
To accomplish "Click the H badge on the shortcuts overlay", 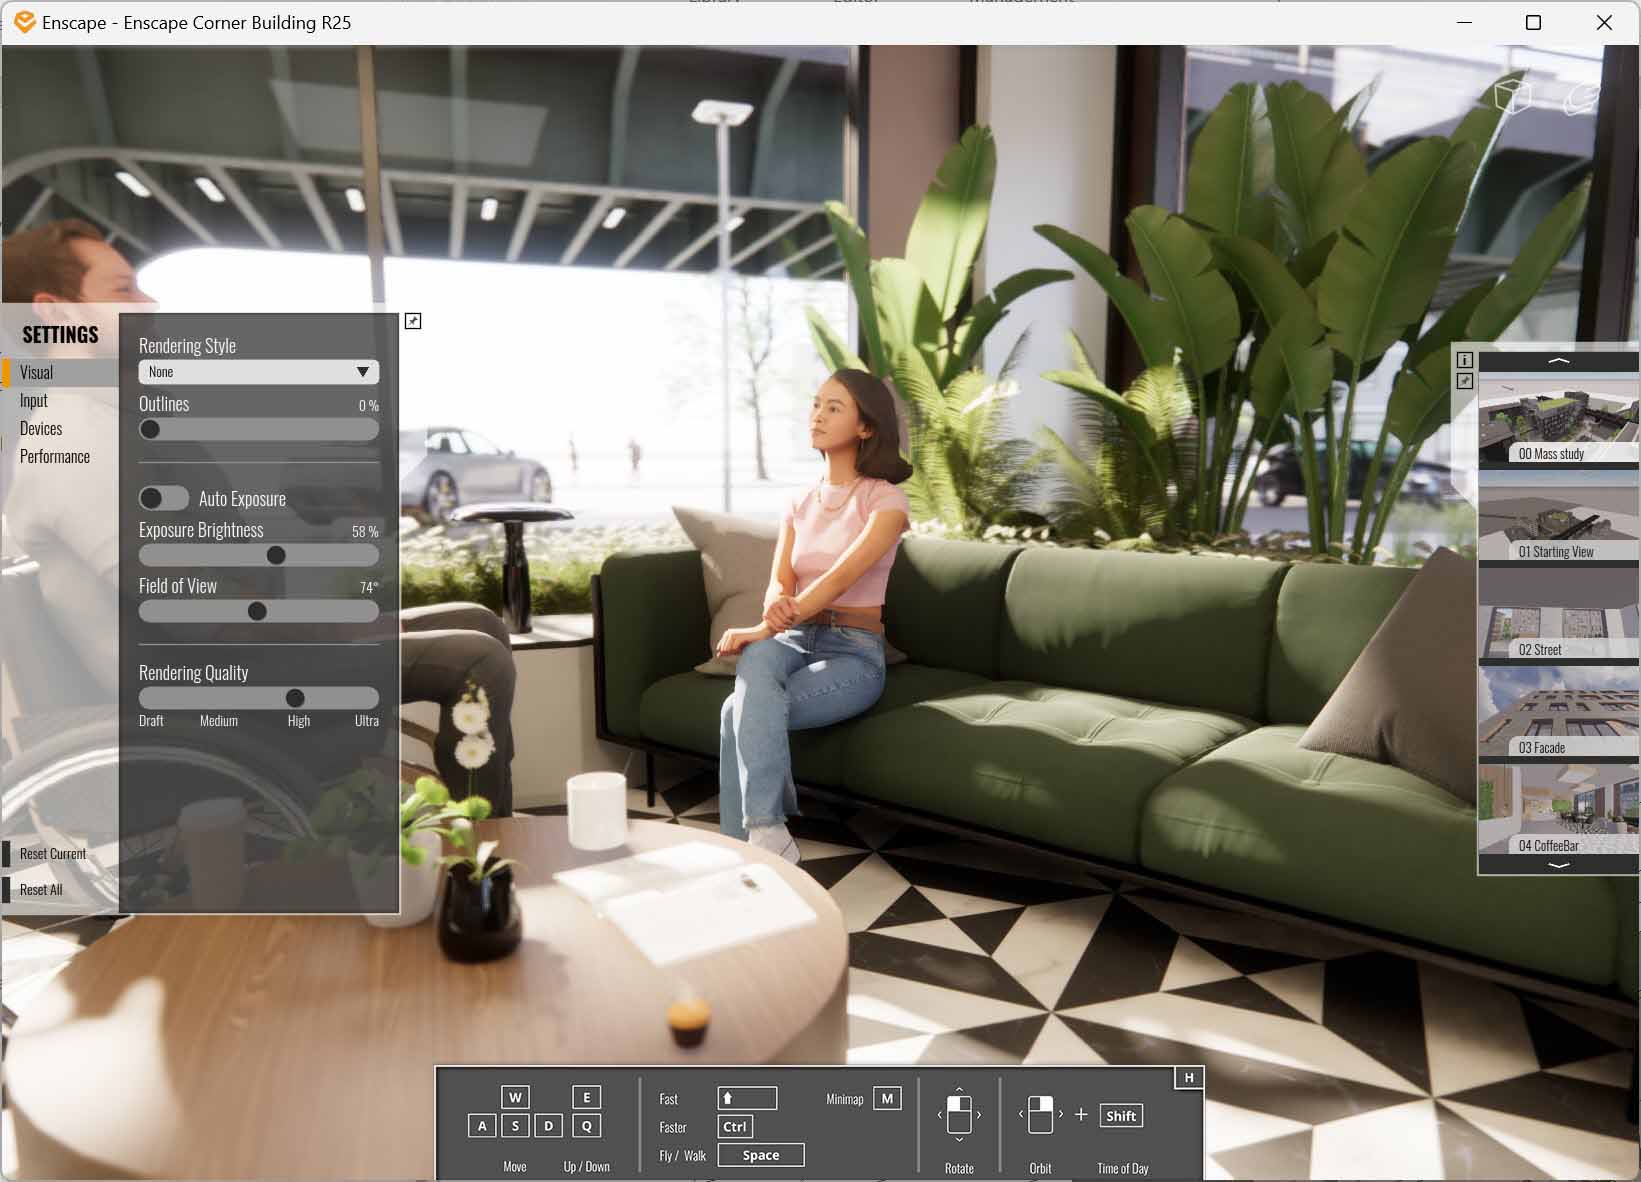I will pyautogui.click(x=1189, y=1078).
